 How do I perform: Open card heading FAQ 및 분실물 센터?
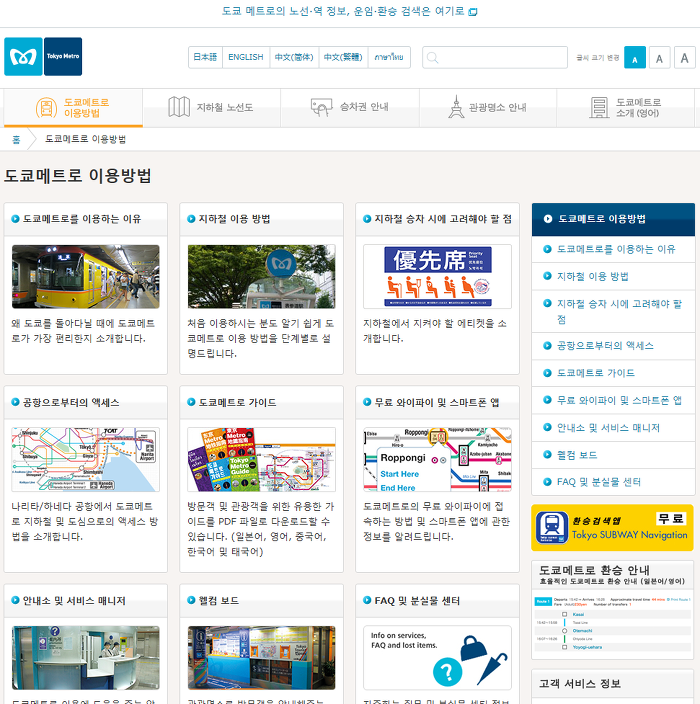417,601
